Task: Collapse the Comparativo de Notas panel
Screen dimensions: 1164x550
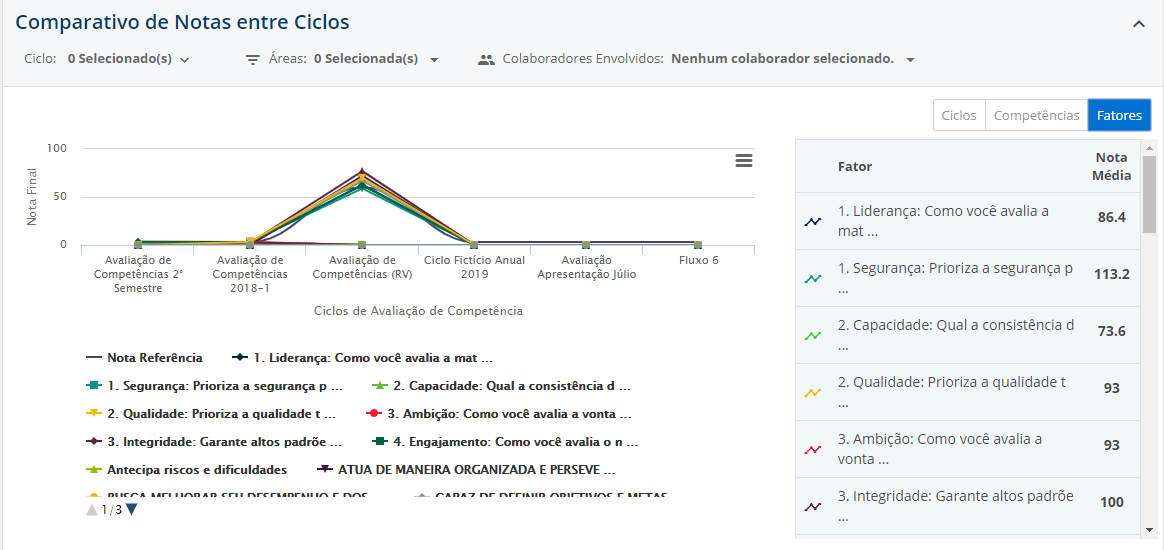Action: pos(1138,24)
